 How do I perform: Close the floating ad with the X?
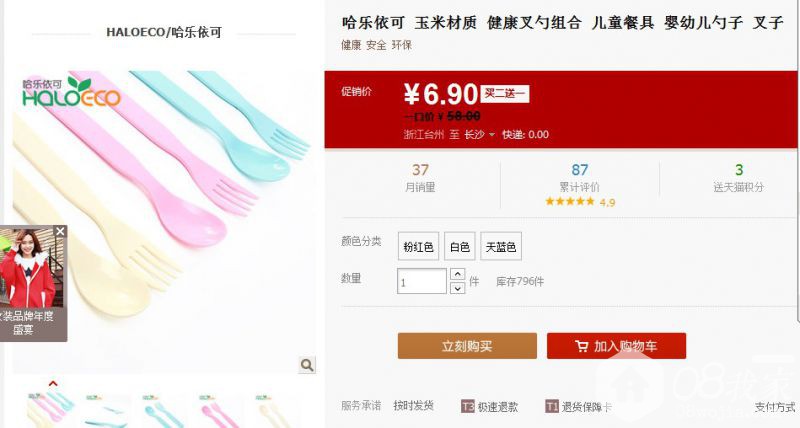pyautogui.click(x=60, y=232)
